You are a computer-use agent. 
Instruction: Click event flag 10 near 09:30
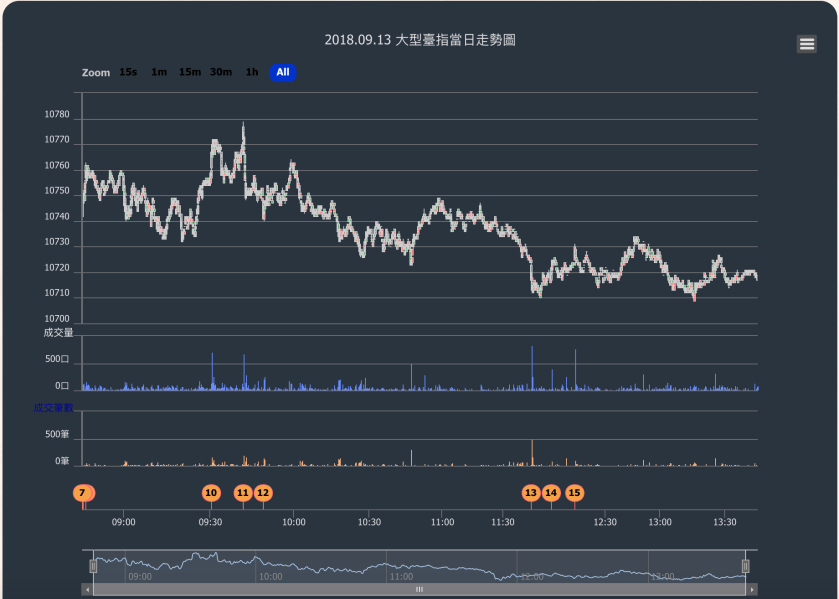(211, 492)
